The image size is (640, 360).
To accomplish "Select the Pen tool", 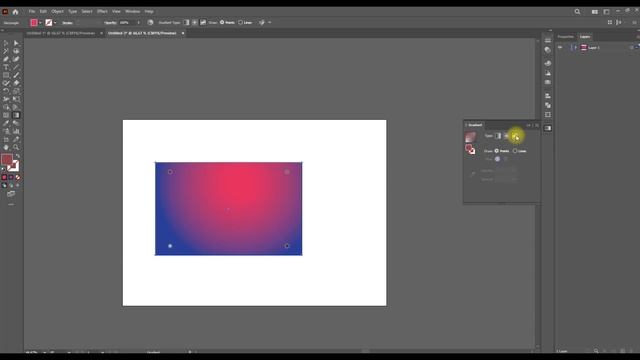I will 6,59.
